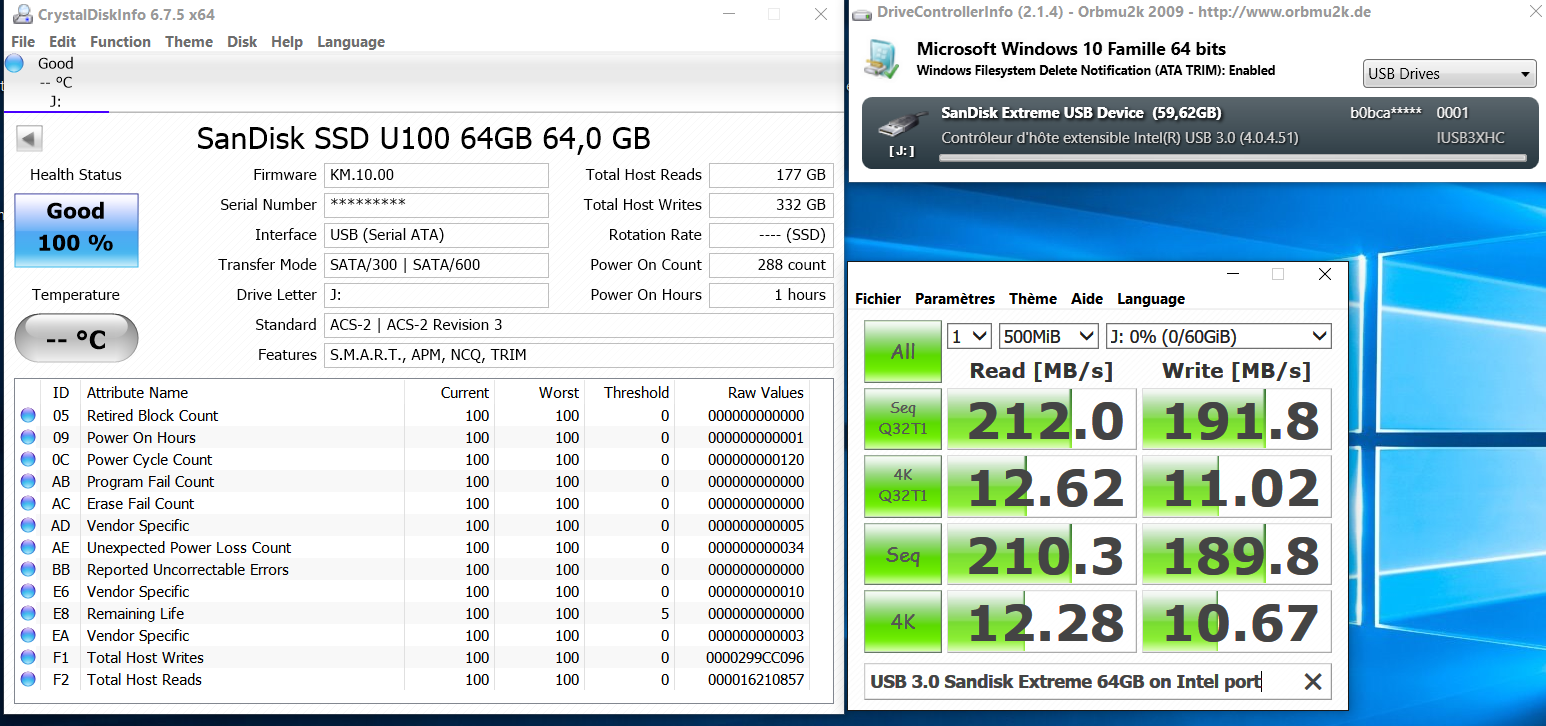Click status orb for Total Host Reads row
Image resolution: width=1546 pixels, height=726 pixels.
click(x=28, y=679)
